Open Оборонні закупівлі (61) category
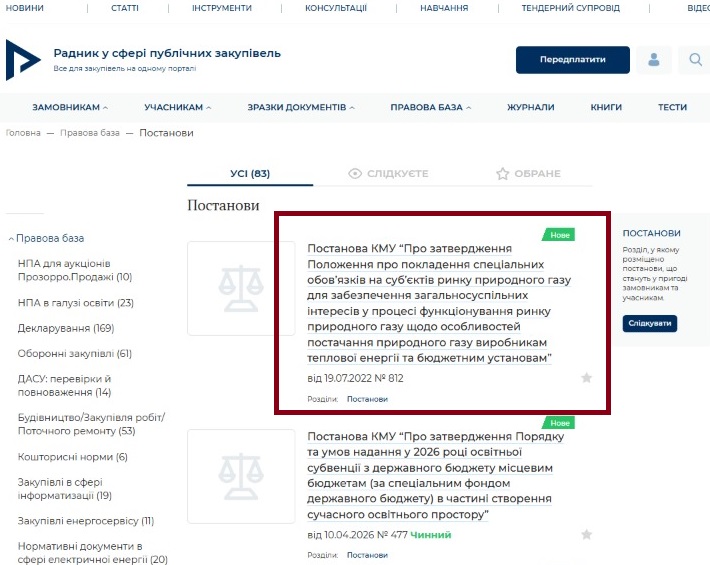 75,353
